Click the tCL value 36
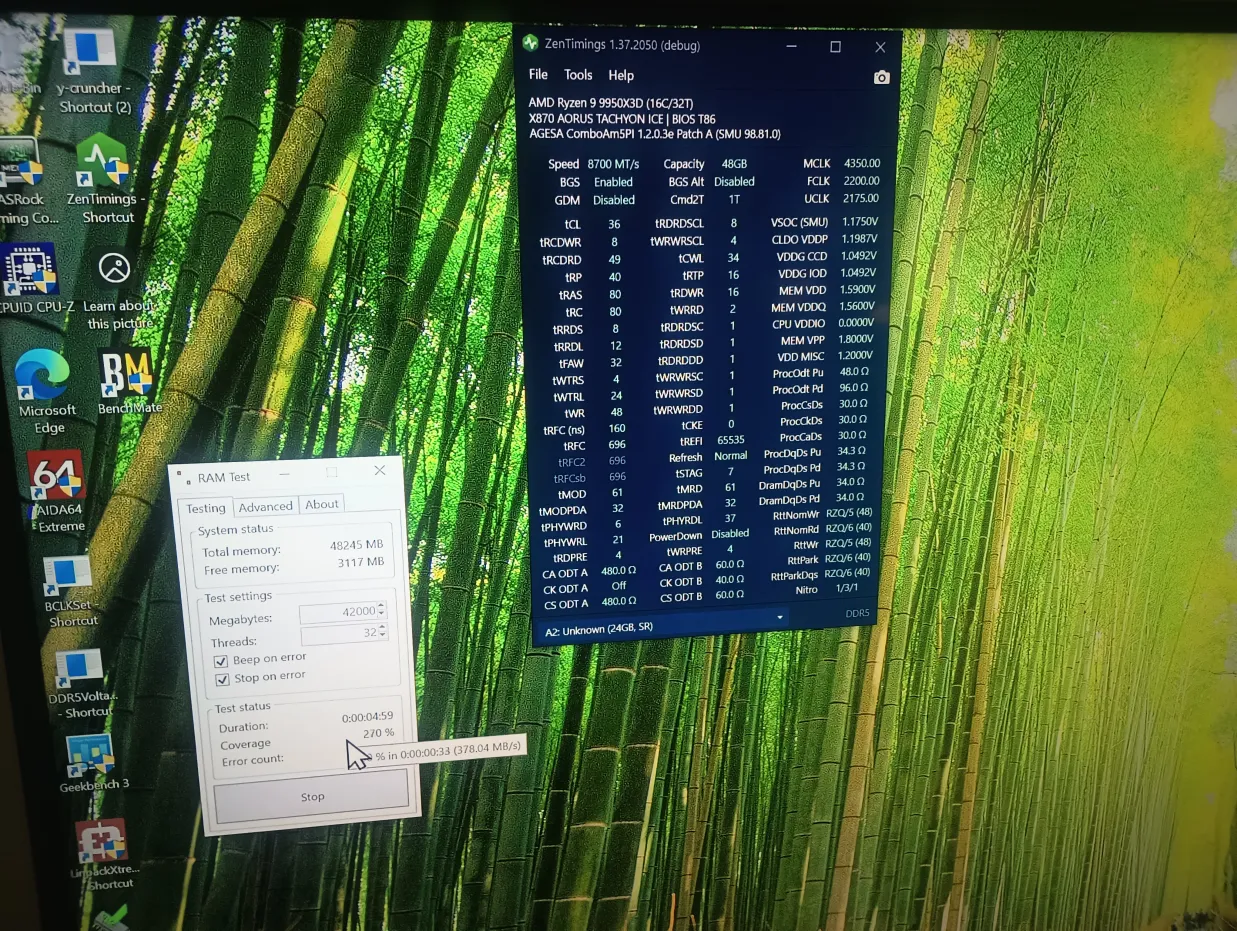 (614, 225)
